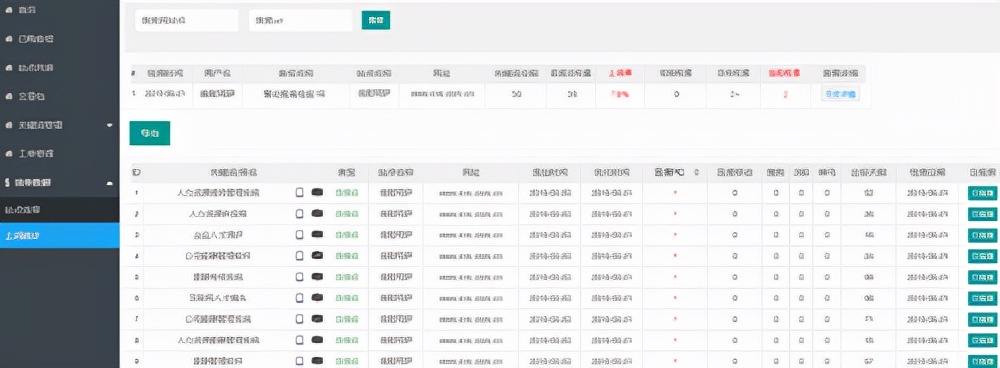
Task: Click the teal action button in row 9
Action: pyautogui.click(x=983, y=360)
